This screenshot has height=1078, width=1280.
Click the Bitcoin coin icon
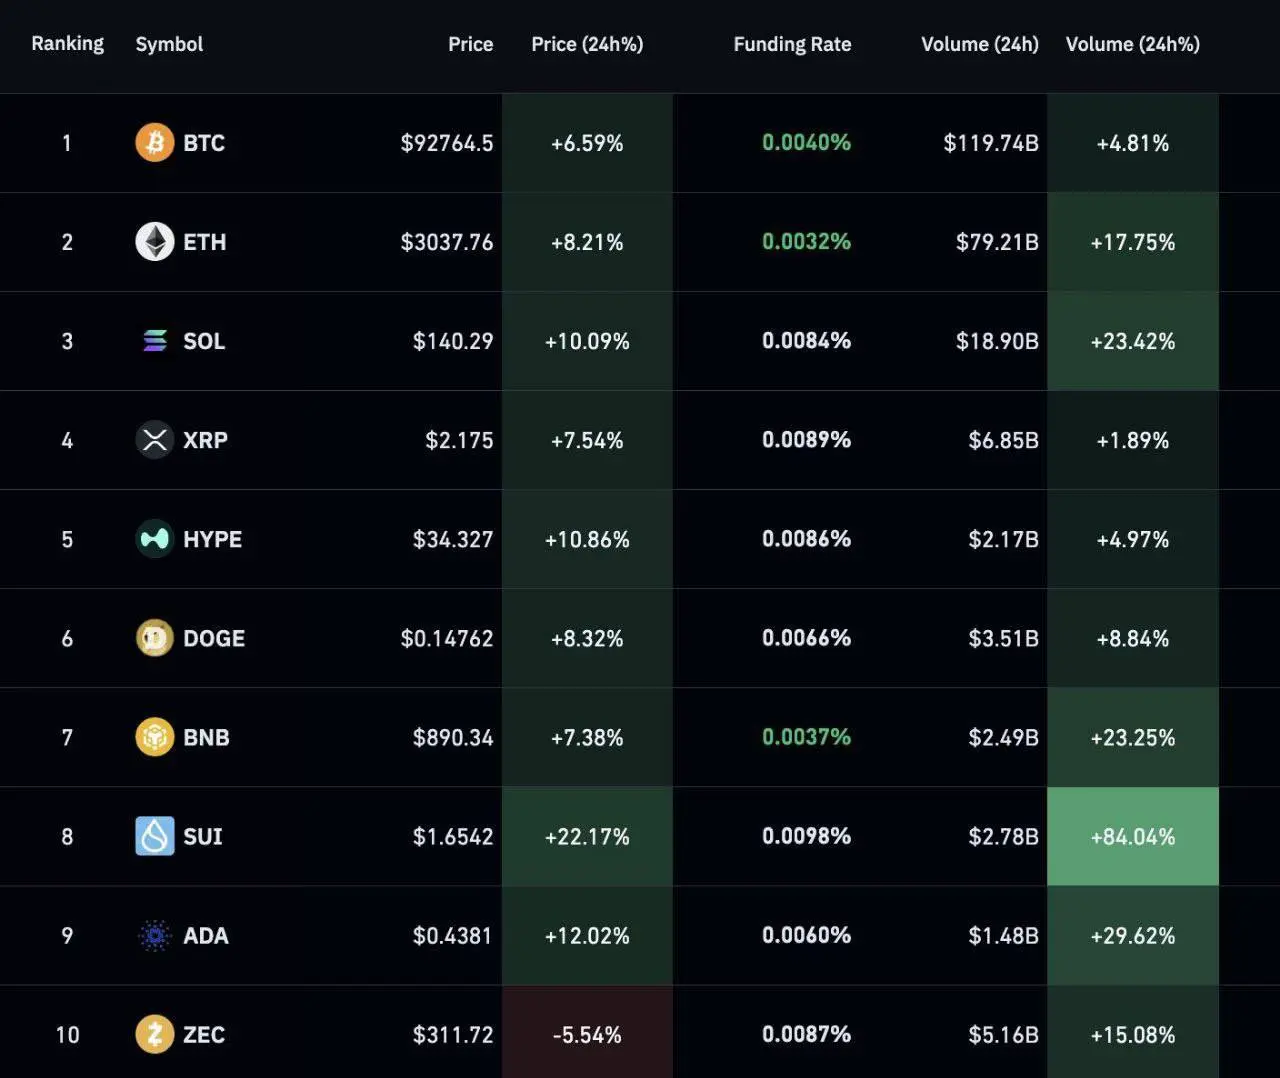pos(155,143)
